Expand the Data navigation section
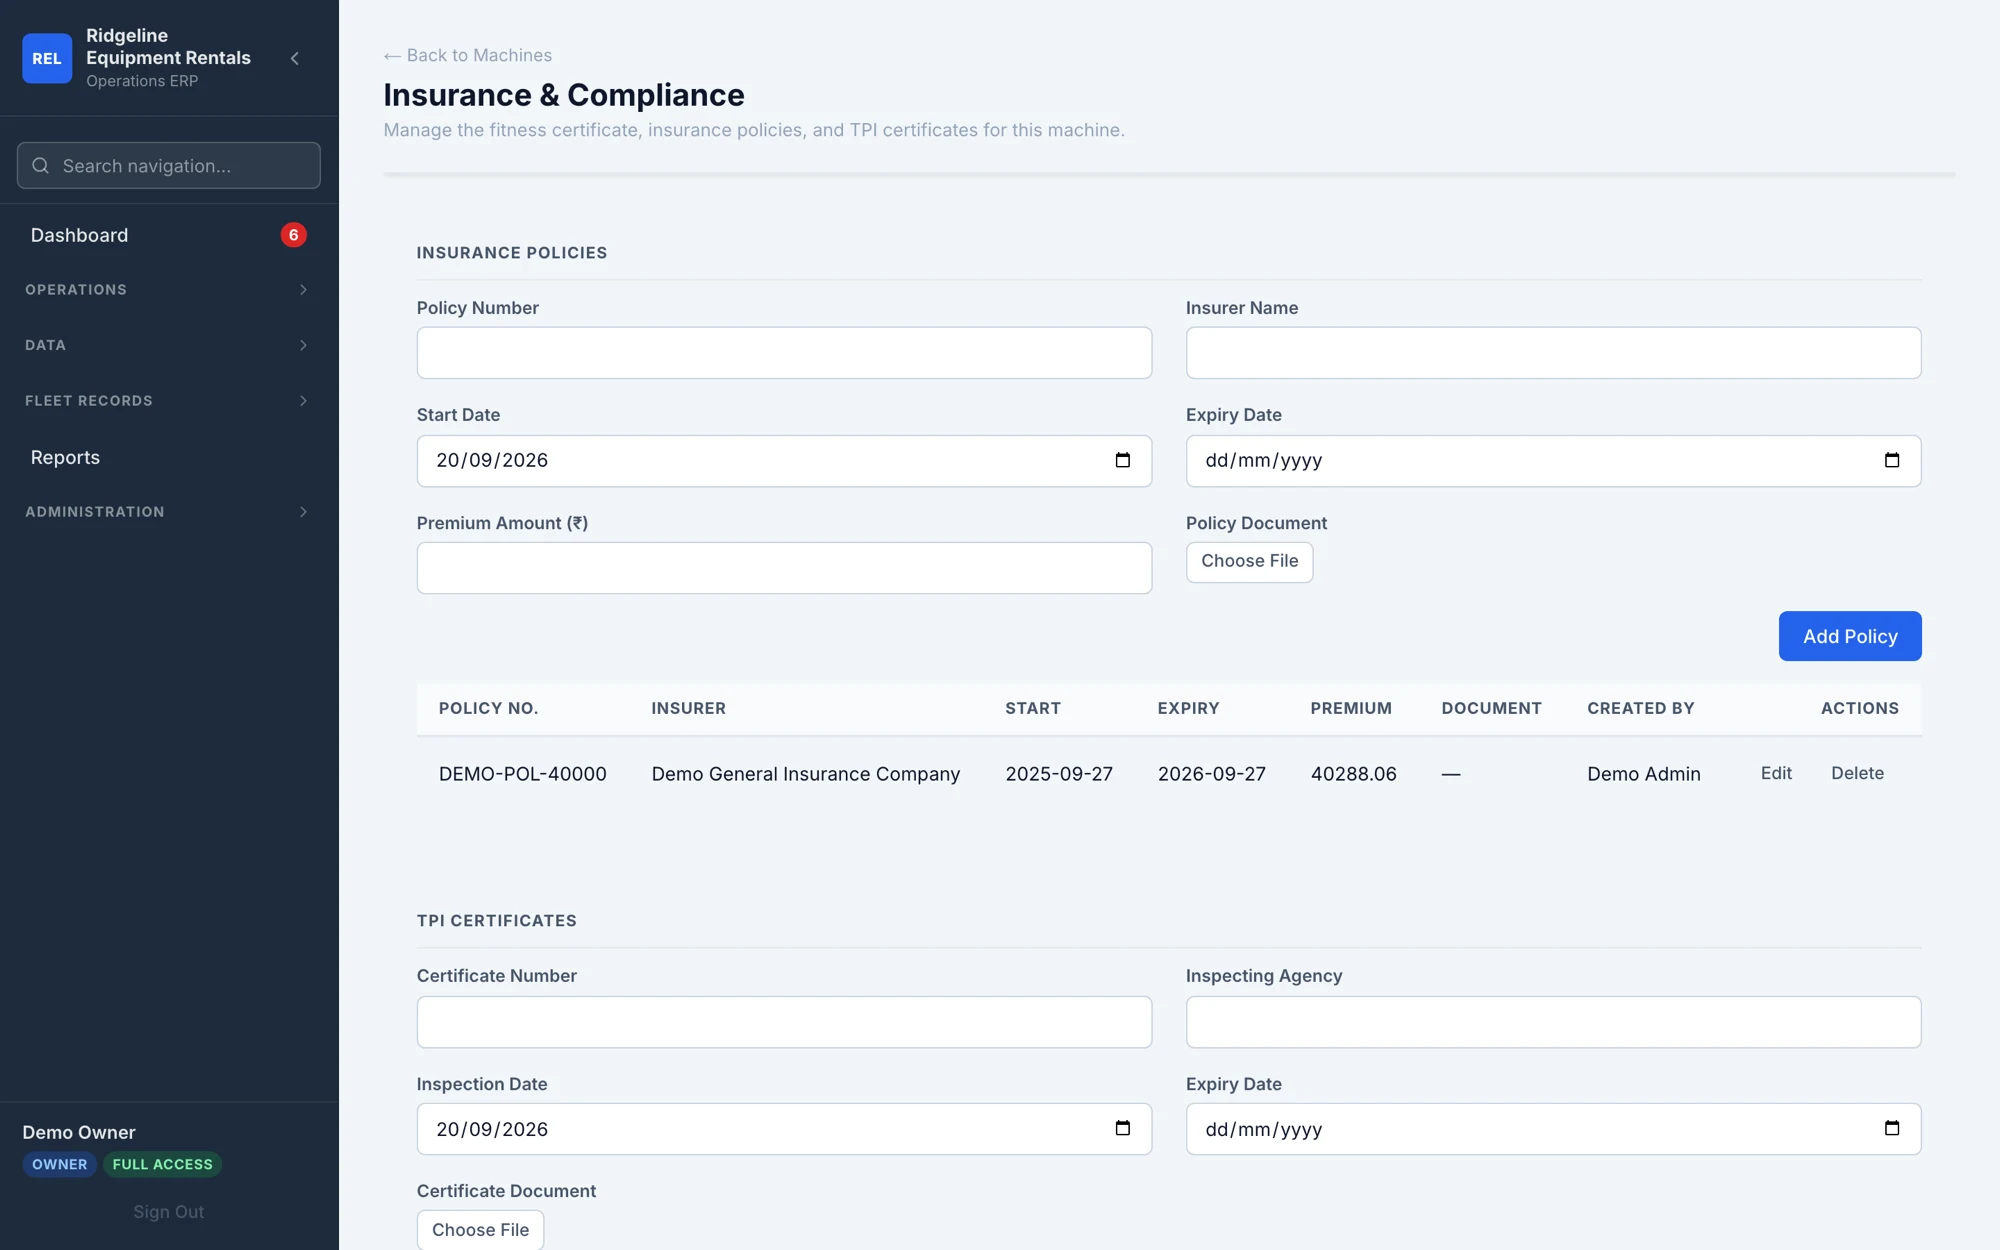Viewport: 2000px width, 1250px height. coord(169,345)
